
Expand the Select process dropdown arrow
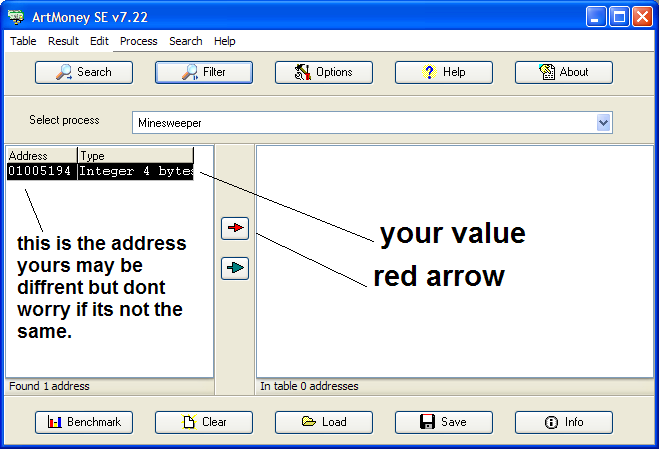coord(604,123)
